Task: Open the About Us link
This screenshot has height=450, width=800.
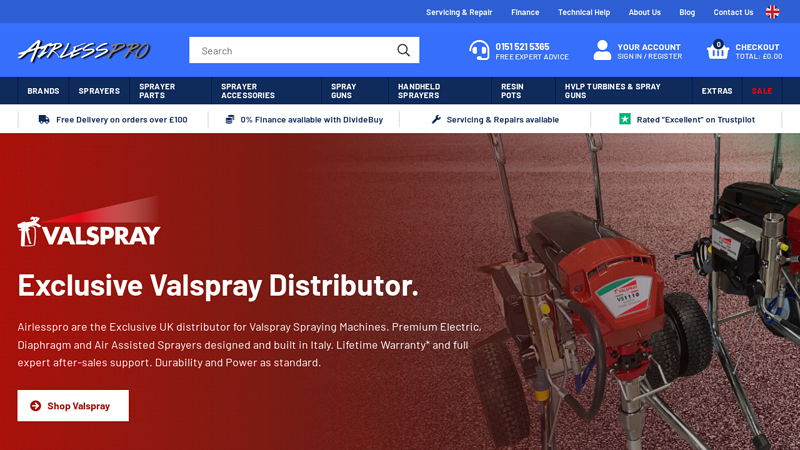Action: [x=644, y=12]
